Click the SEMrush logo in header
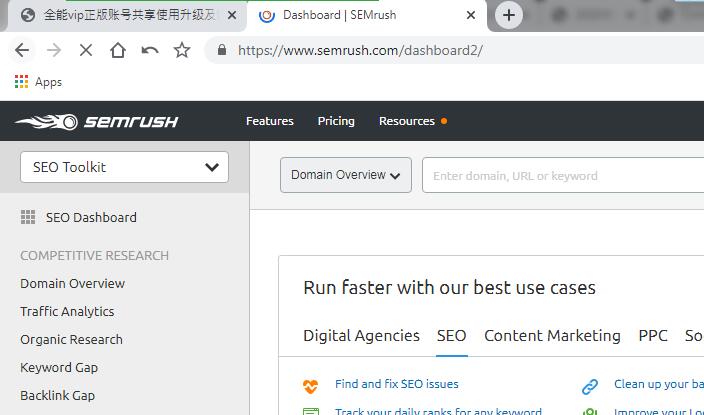Image resolution: width=704 pixels, height=415 pixels. coord(96,122)
